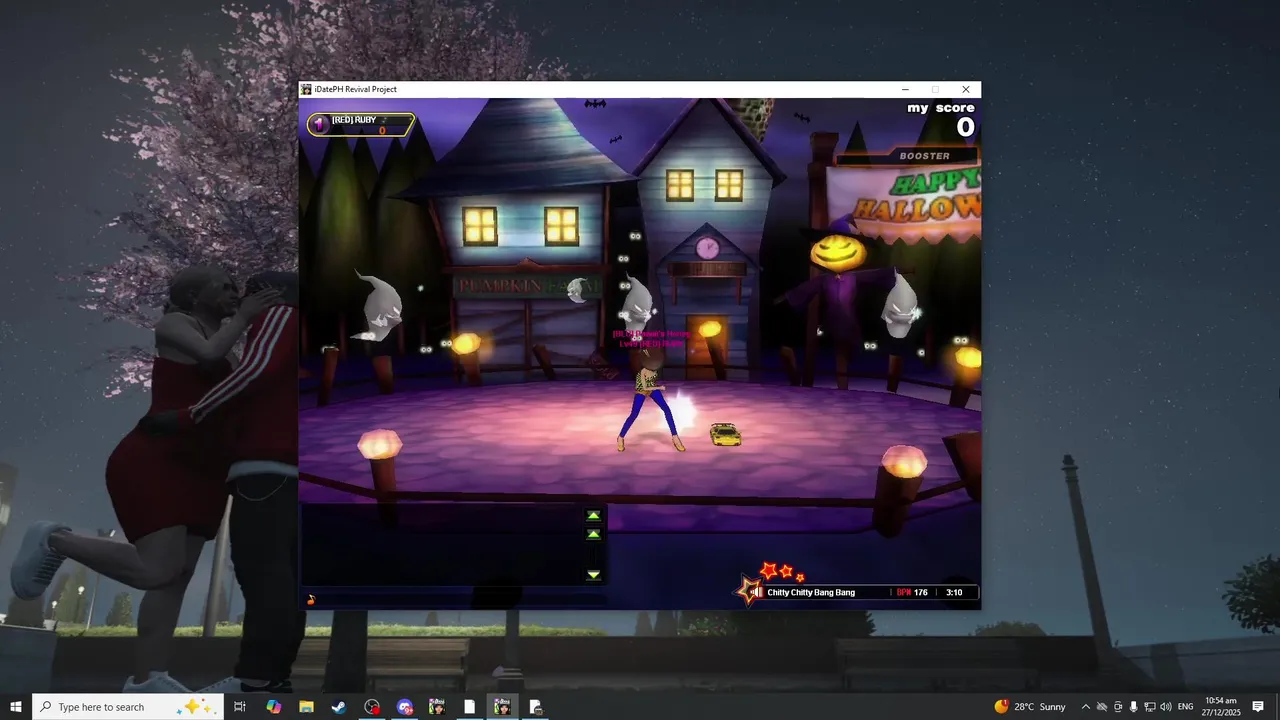Open Microsoft Copilot from the taskbar
This screenshot has height=720, width=1280.
click(x=273, y=707)
